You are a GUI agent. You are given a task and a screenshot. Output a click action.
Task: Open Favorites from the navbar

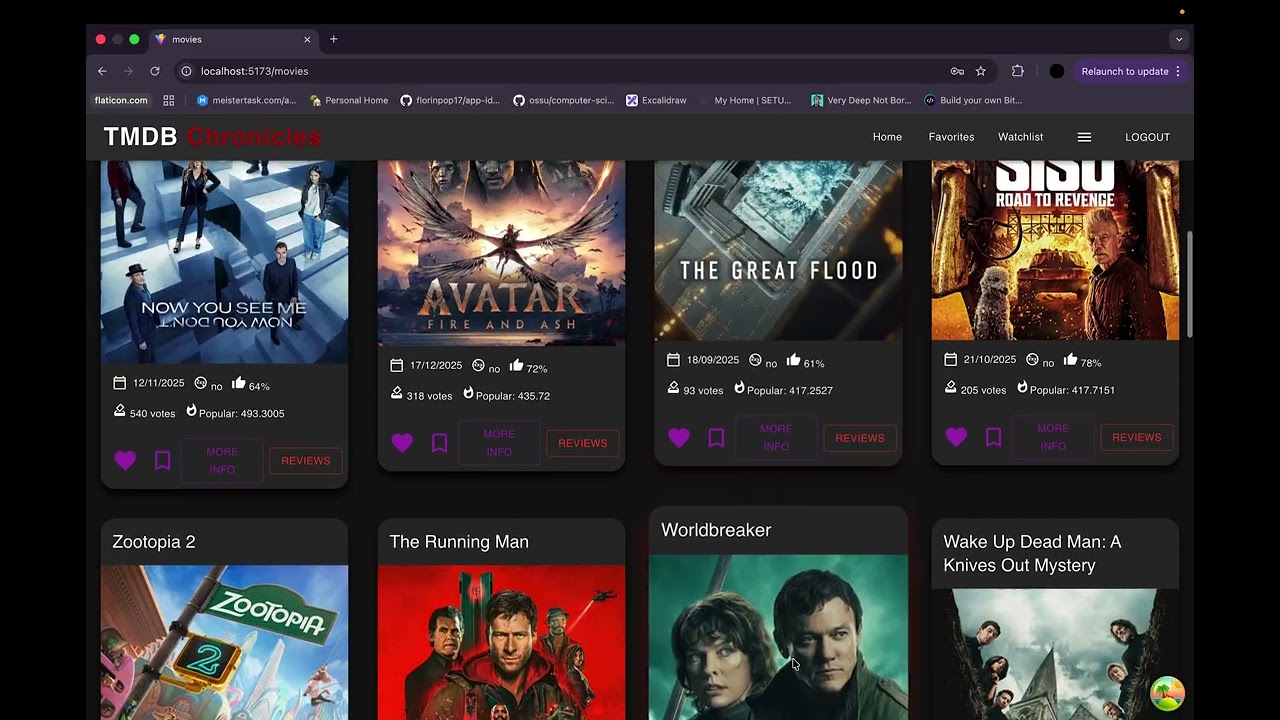click(x=951, y=137)
